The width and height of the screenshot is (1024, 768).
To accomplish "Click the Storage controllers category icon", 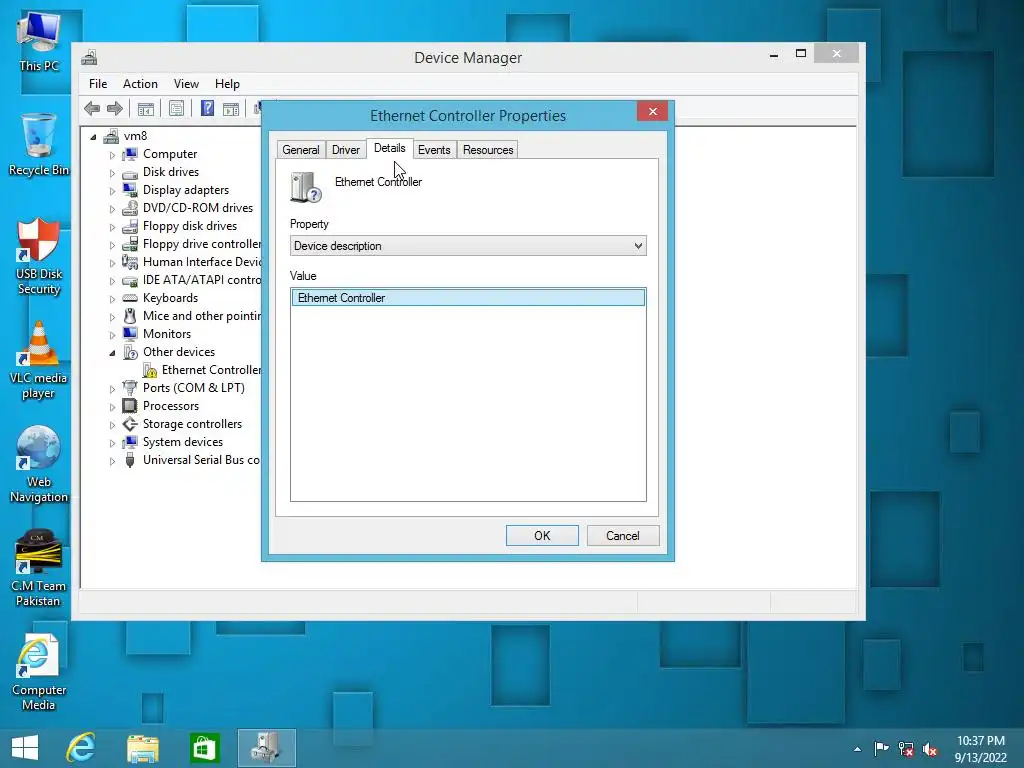I will tap(130, 424).
